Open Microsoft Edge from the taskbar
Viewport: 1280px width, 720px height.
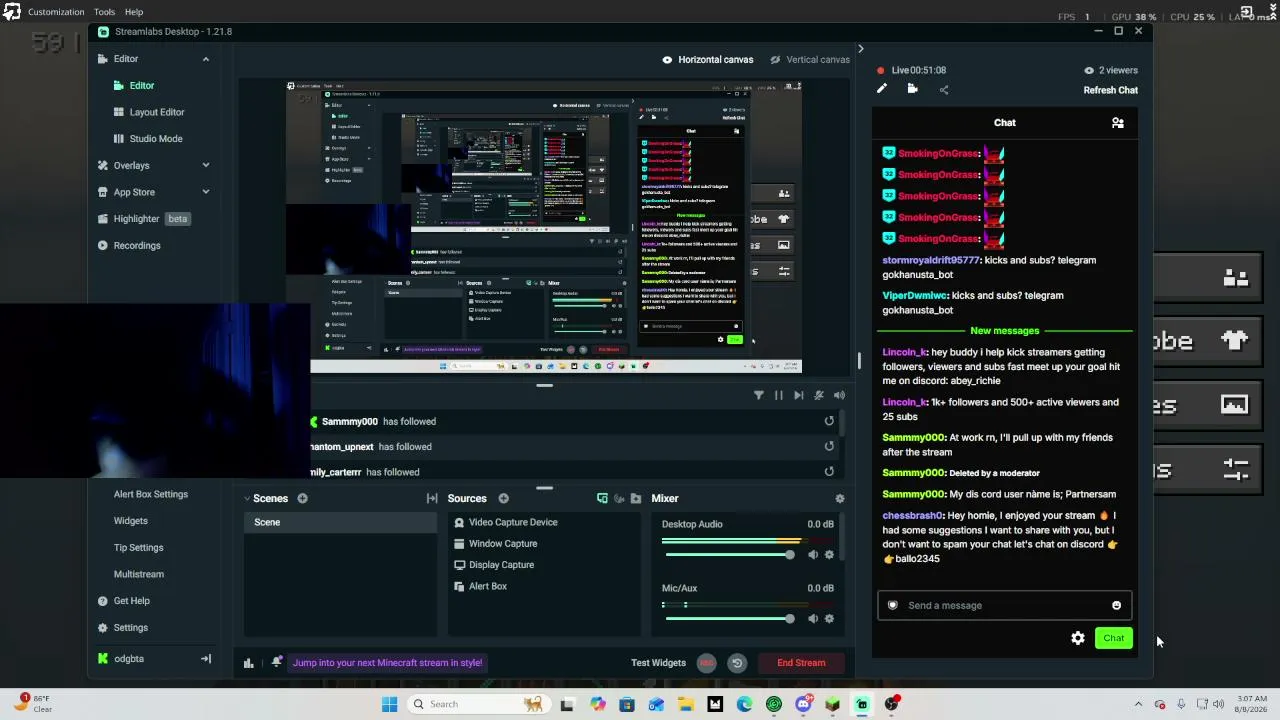pyautogui.click(x=744, y=704)
